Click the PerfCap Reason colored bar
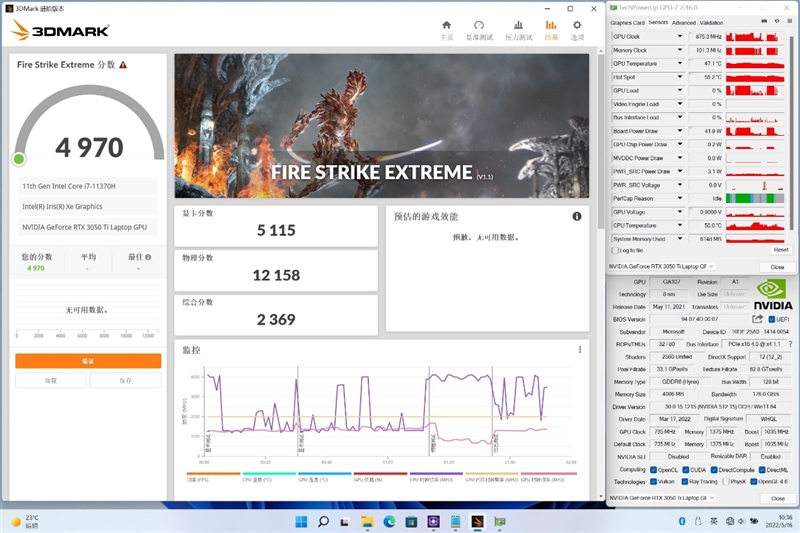This screenshot has width=800, height=533. coord(755,198)
